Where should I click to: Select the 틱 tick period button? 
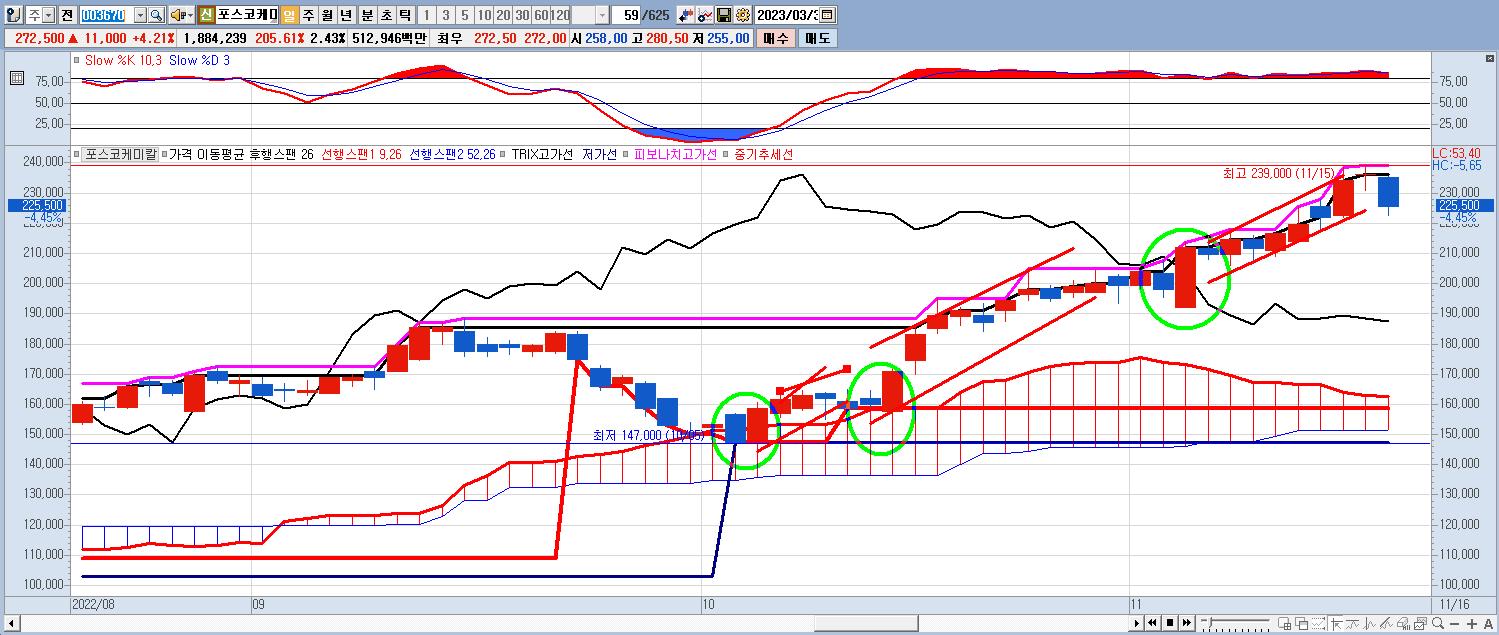[405, 15]
